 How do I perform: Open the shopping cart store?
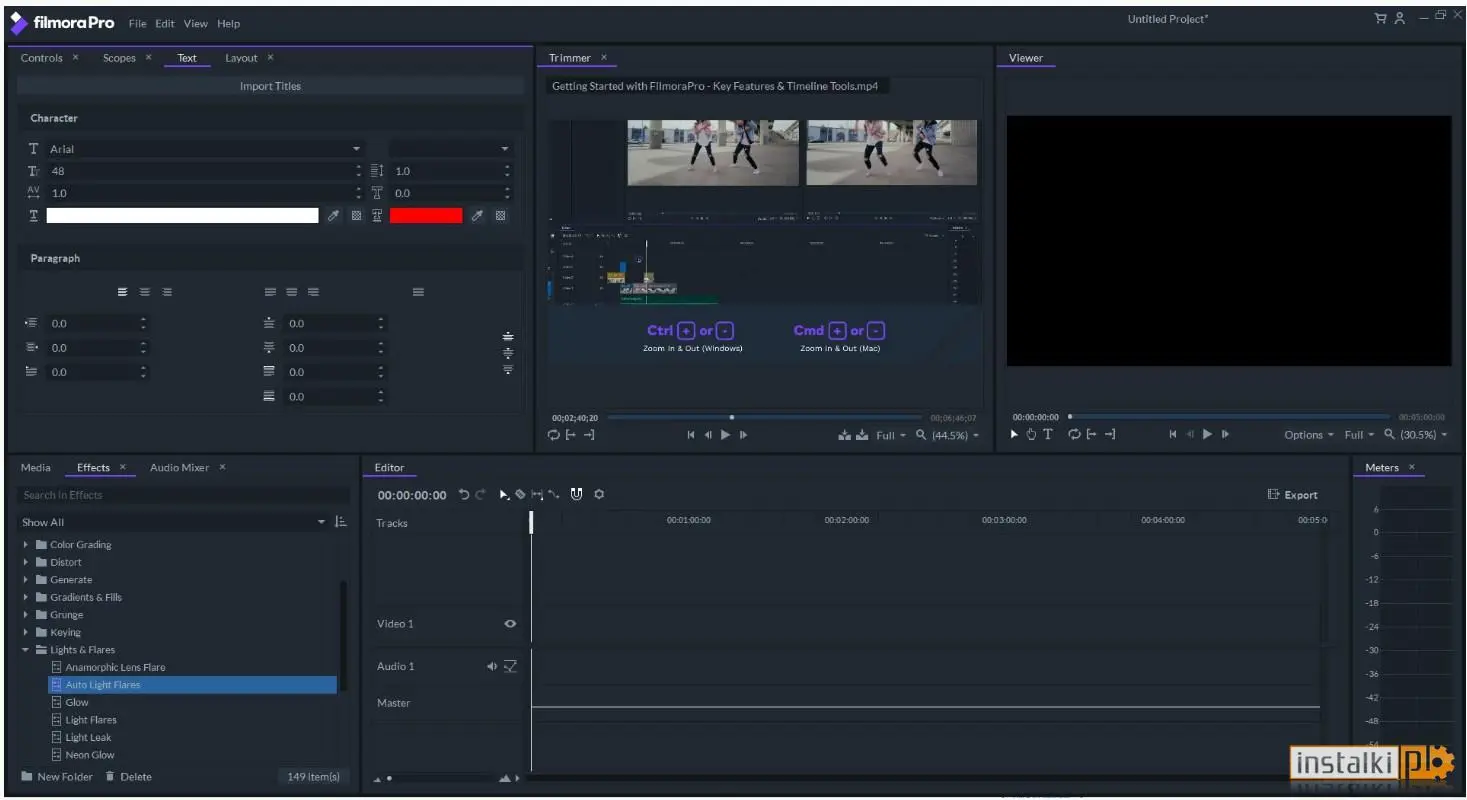[x=1381, y=18]
